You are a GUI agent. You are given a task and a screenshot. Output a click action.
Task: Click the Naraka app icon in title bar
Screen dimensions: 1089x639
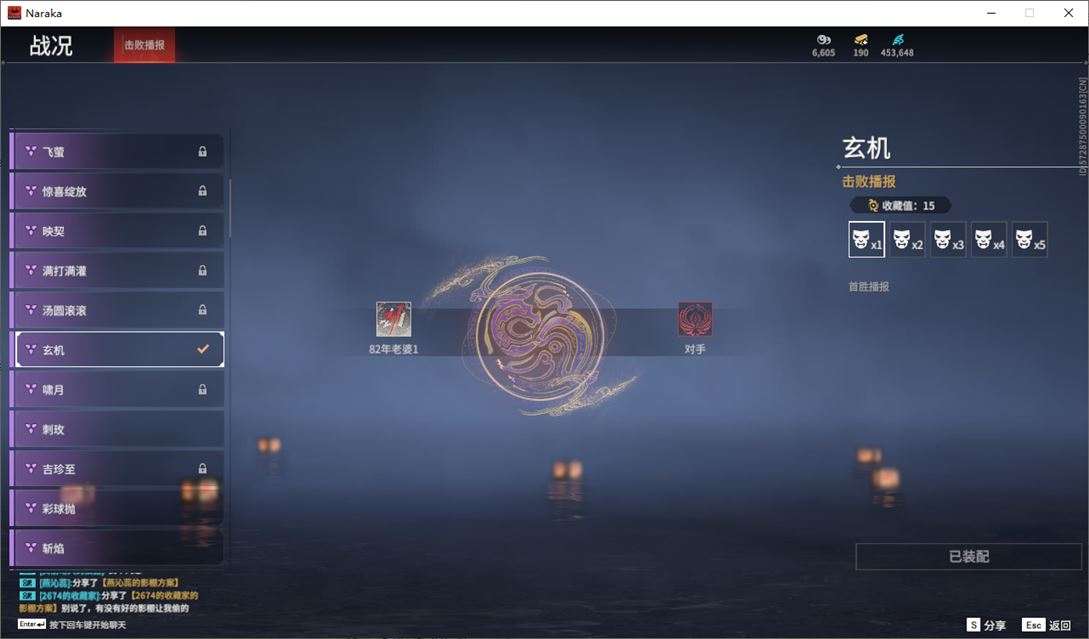point(14,13)
